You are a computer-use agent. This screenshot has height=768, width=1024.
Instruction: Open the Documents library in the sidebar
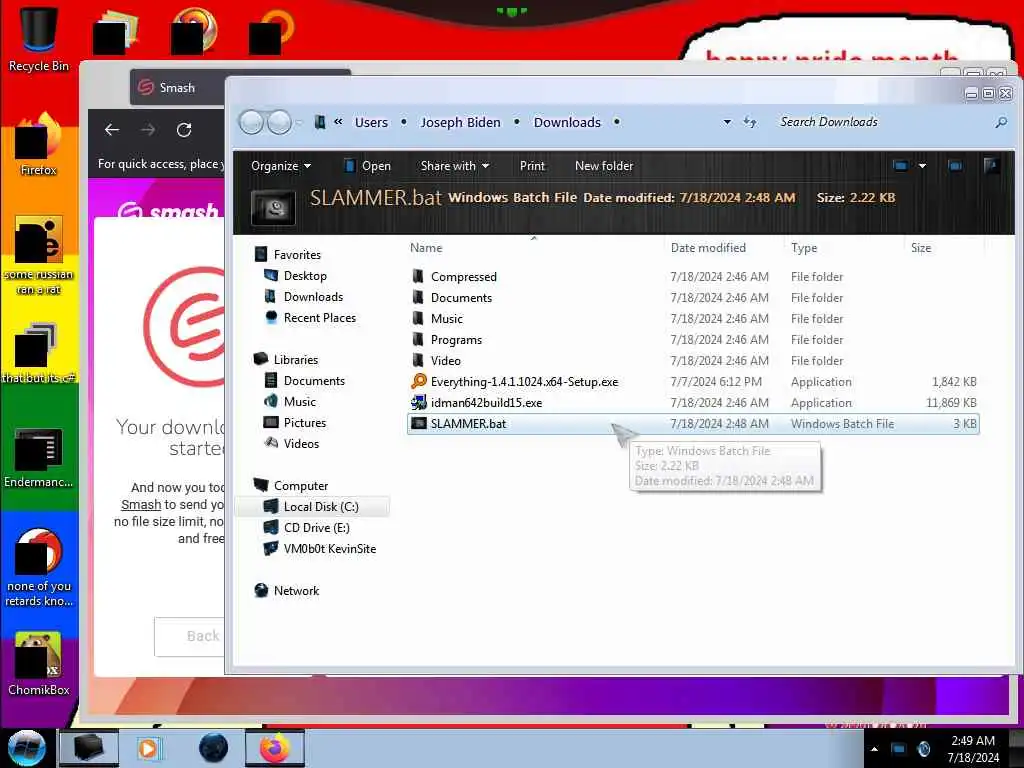314,380
